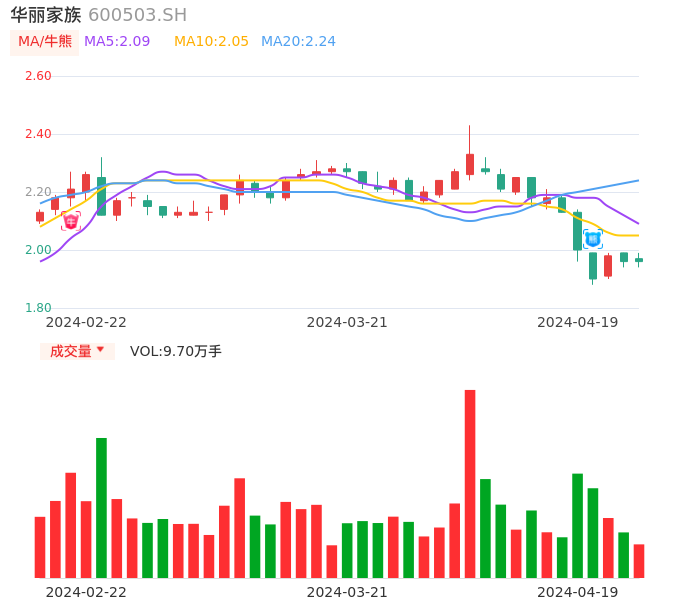Open the 成交量 indicator dropdown
Viewport: 686px width, 606px height.
tap(77, 351)
